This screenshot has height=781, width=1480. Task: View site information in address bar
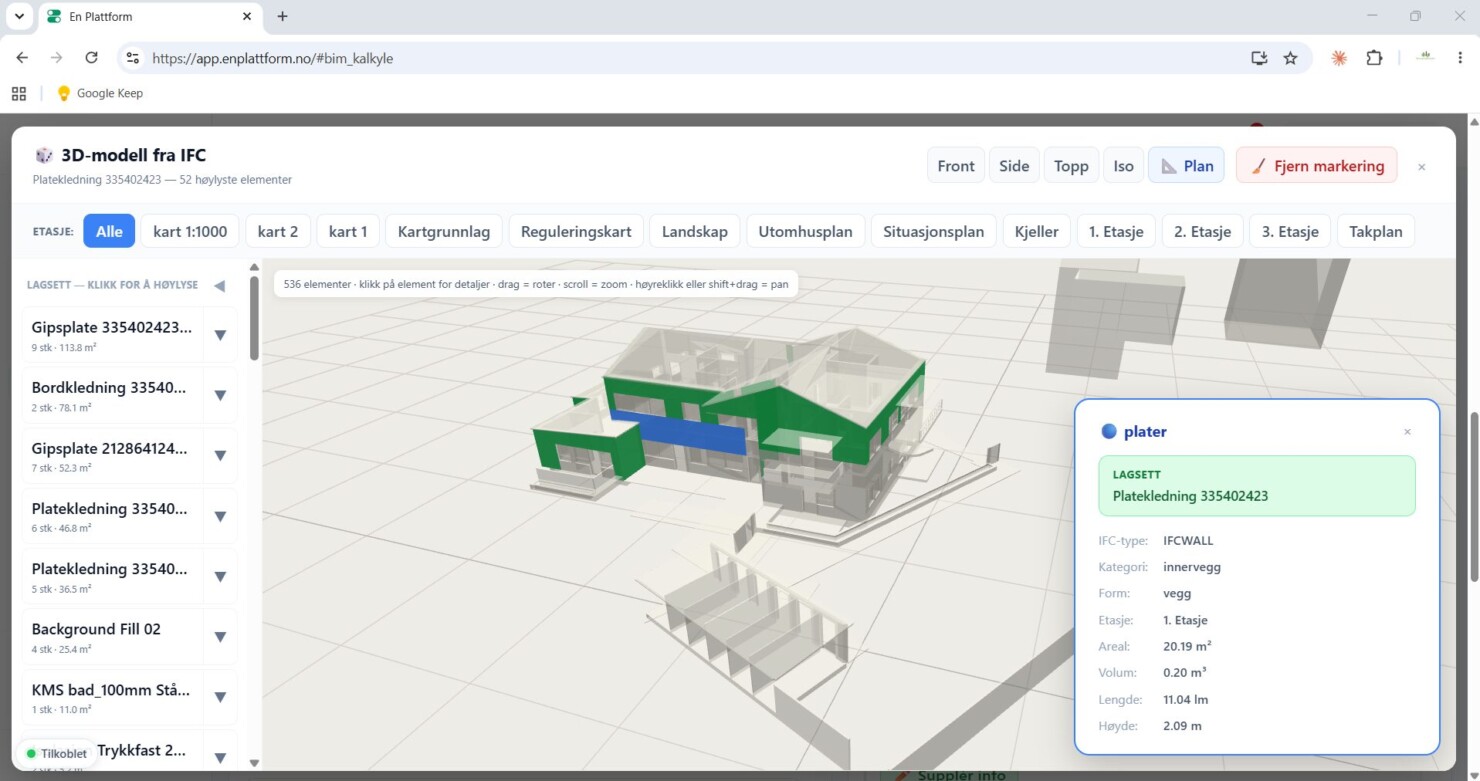click(x=133, y=58)
